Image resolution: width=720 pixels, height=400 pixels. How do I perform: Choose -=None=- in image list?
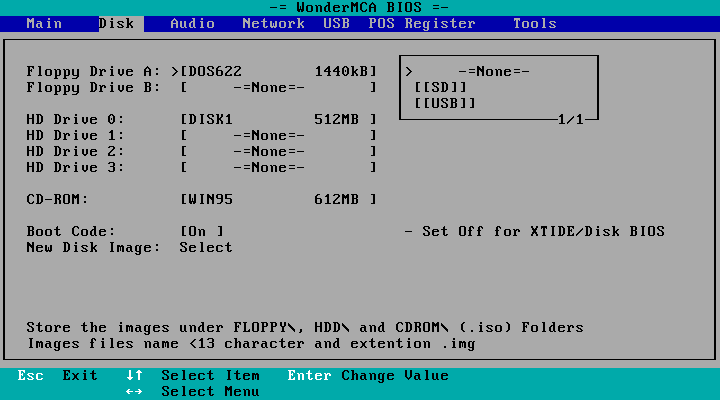494,72
